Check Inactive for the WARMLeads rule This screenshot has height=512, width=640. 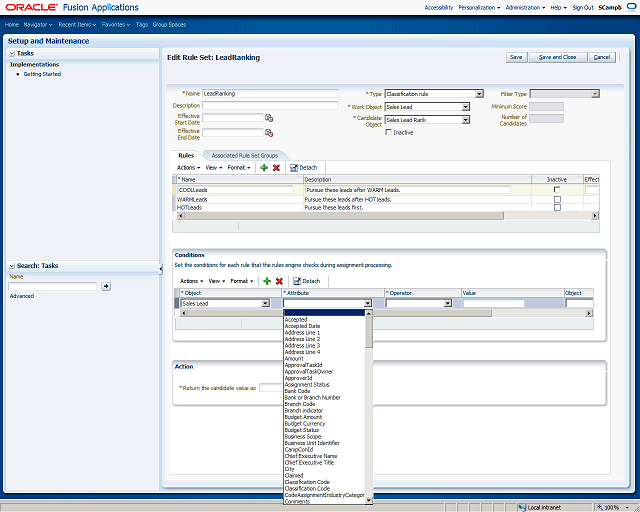pos(557,199)
